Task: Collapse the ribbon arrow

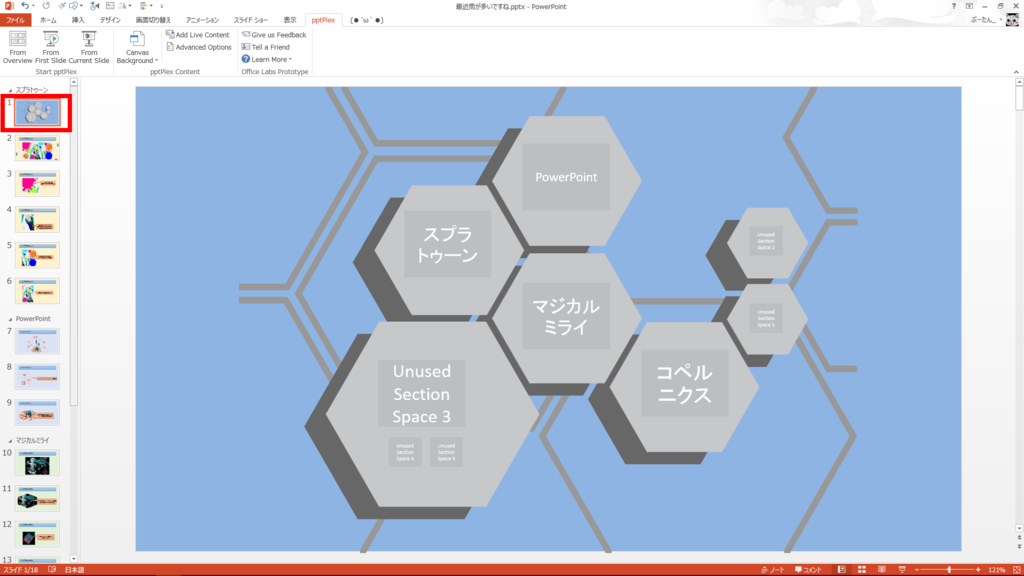Action: click(x=1016, y=72)
